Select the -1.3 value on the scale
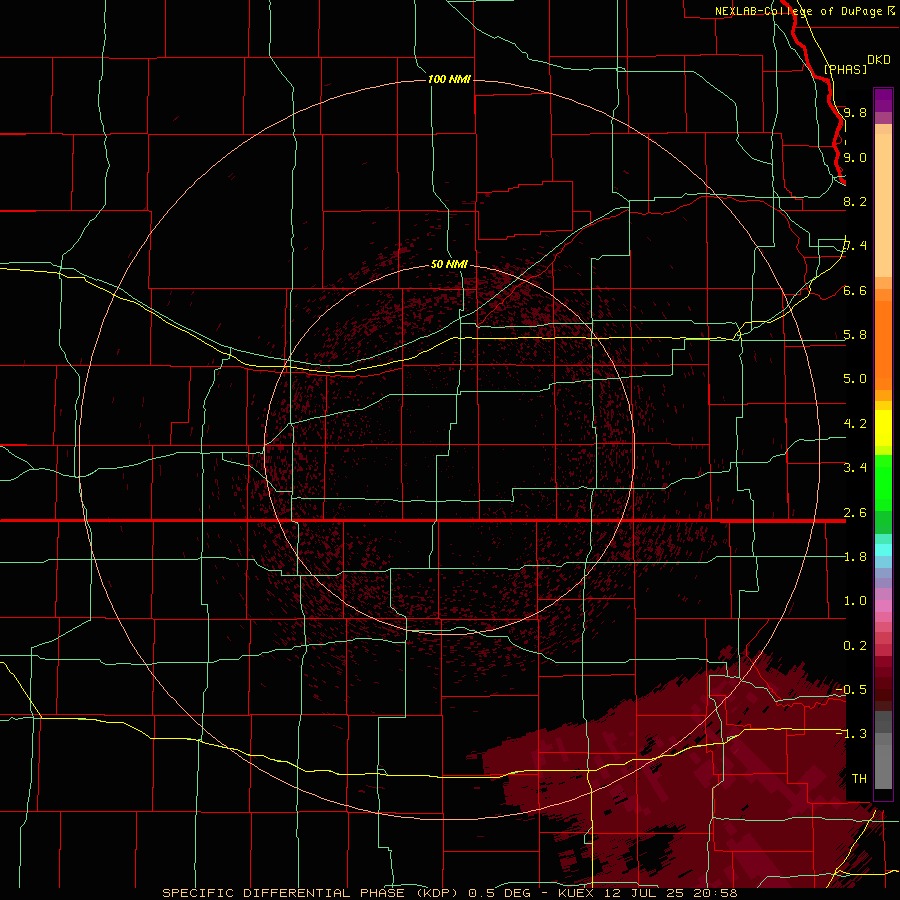 pyautogui.click(x=851, y=734)
